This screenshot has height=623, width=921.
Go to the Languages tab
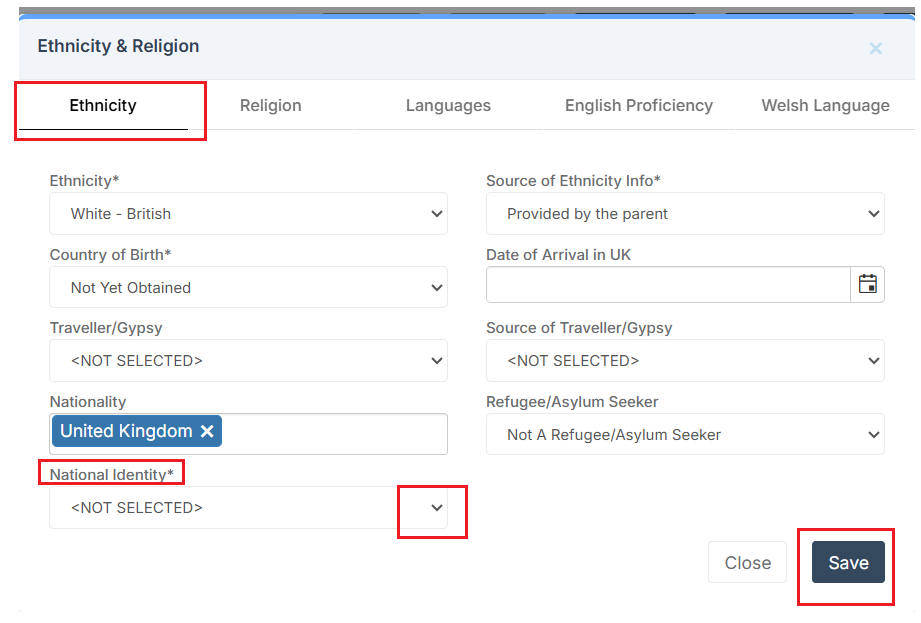[448, 105]
